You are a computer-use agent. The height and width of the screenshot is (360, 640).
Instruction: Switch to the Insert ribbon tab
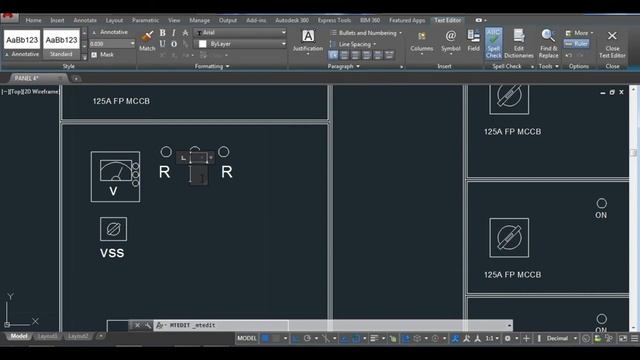click(x=57, y=20)
